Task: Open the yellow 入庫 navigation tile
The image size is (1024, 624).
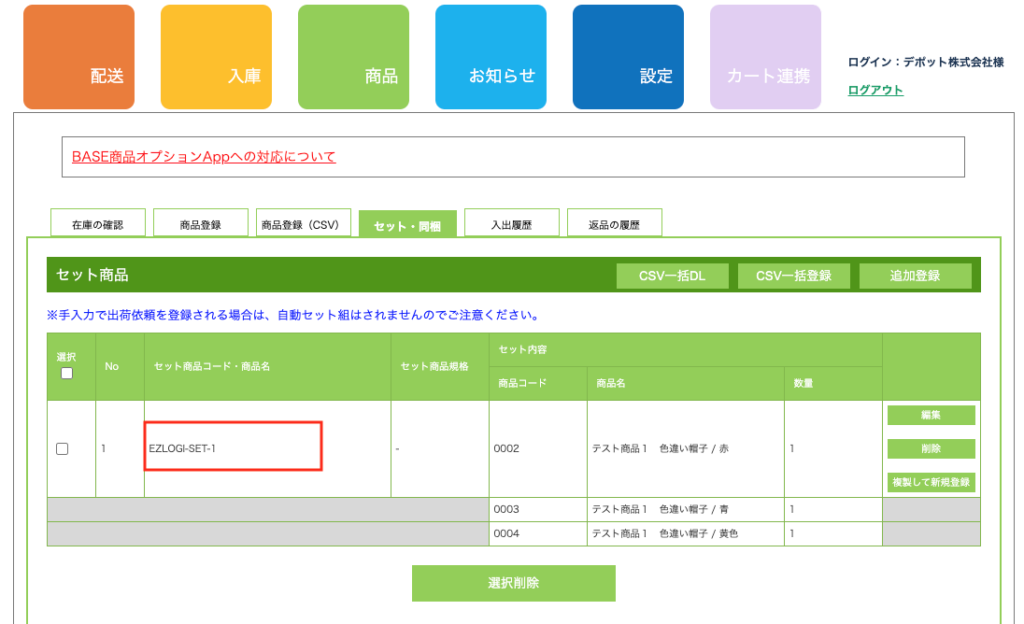Action: pyautogui.click(x=216, y=57)
